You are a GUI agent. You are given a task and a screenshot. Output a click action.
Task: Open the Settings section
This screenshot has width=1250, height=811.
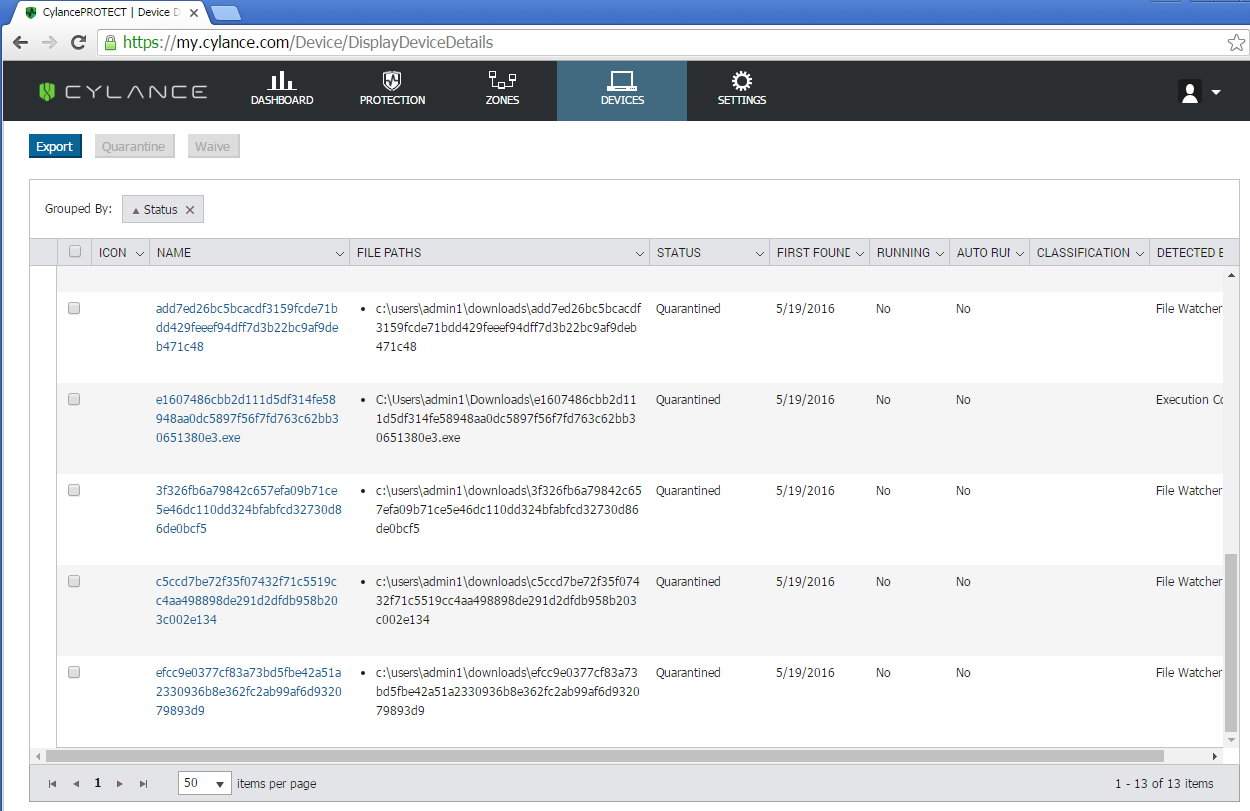pyautogui.click(x=742, y=90)
